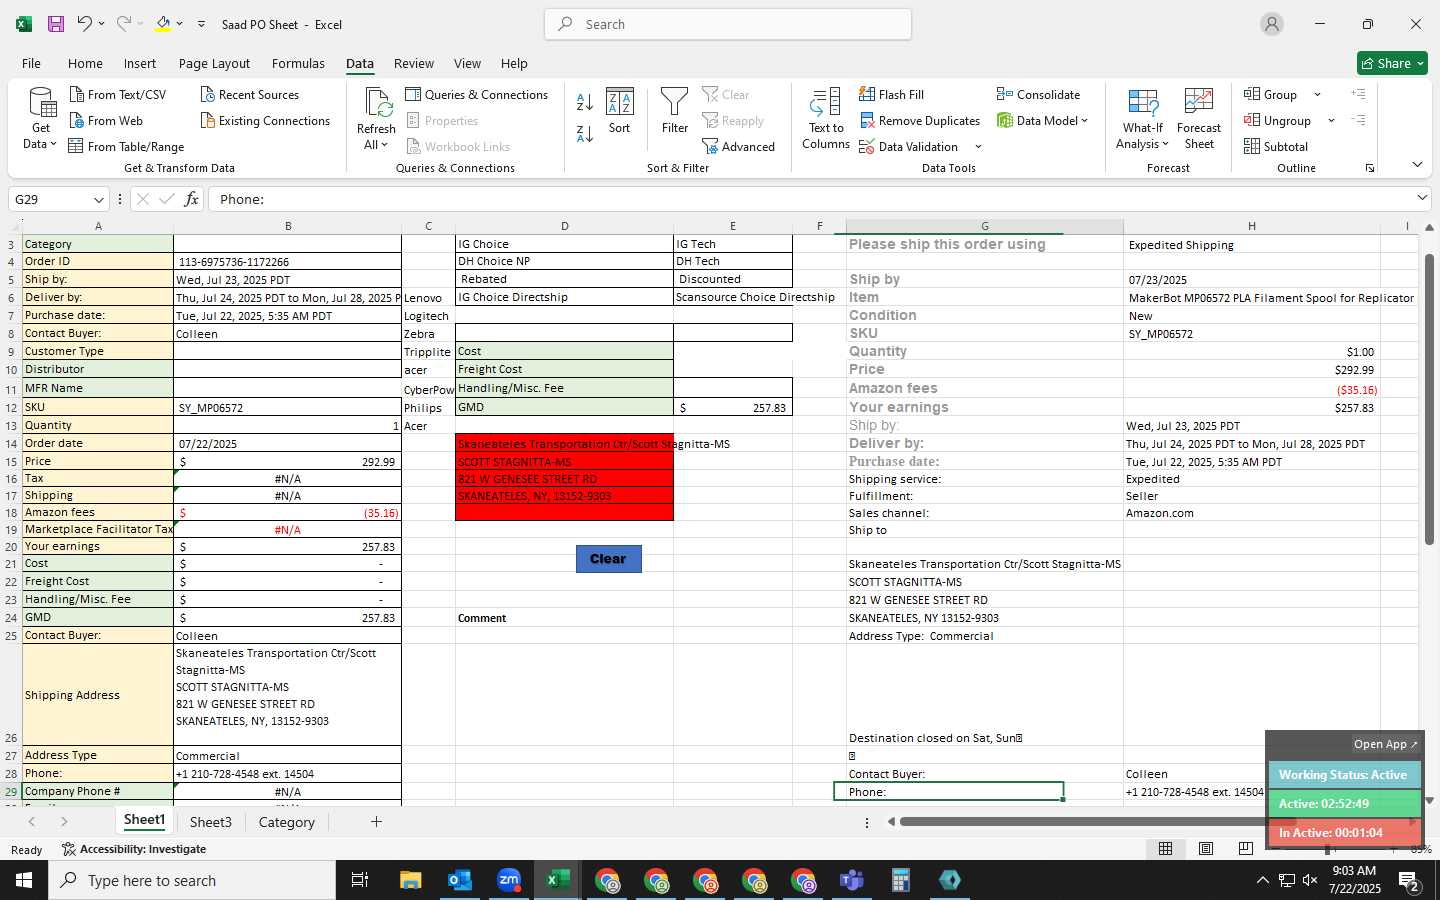Click the Search box in title bar
The height and width of the screenshot is (900, 1440).
(x=728, y=24)
